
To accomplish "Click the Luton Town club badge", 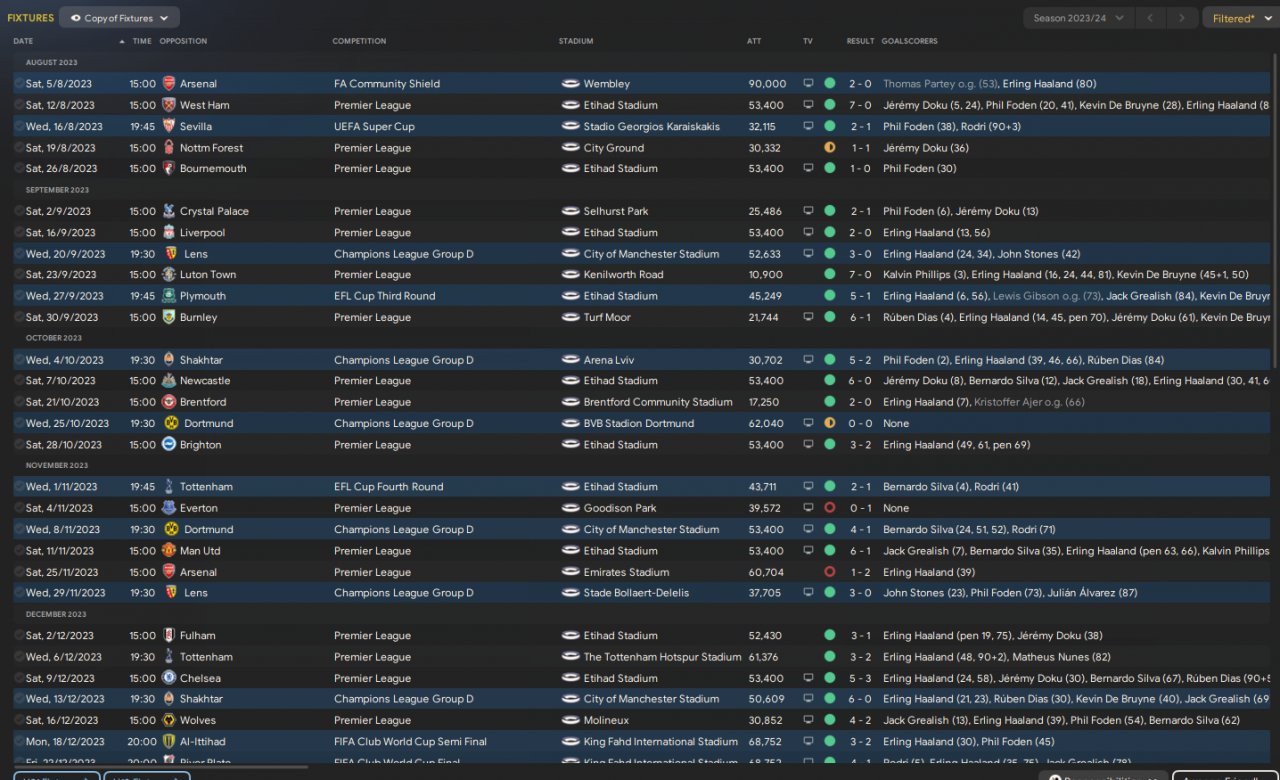I will pyautogui.click(x=168, y=275).
